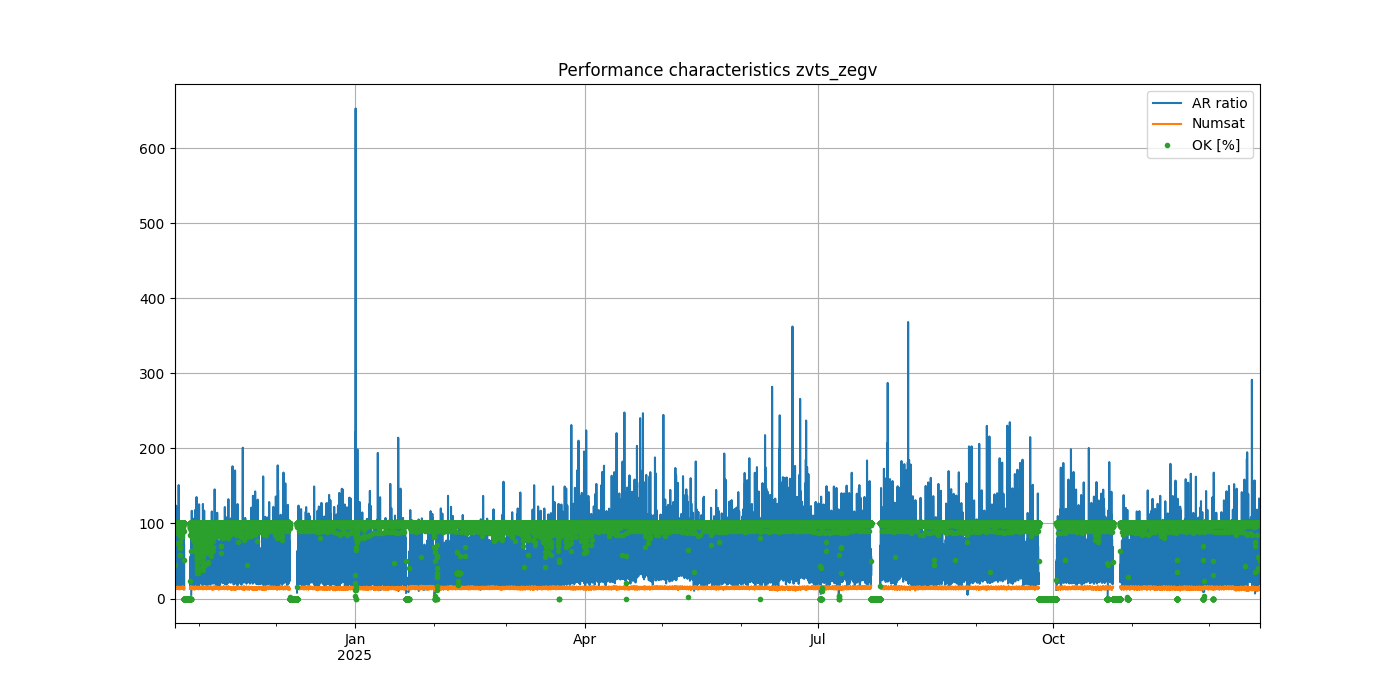Click the 200 y-axis tick label

(153, 449)
